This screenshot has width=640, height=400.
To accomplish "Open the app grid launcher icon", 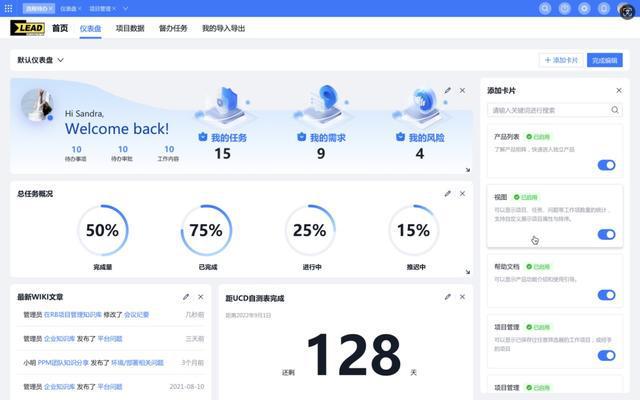I will pos(8,8).
